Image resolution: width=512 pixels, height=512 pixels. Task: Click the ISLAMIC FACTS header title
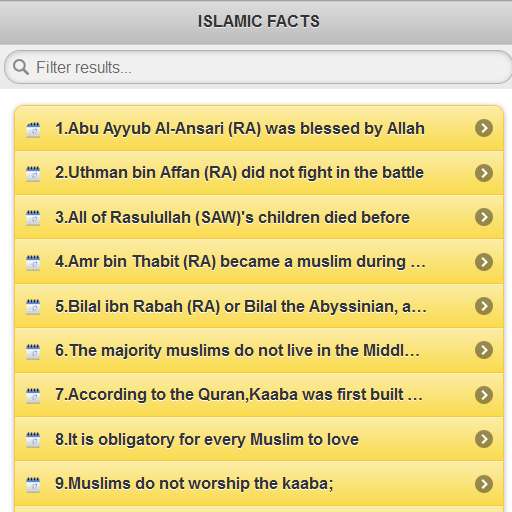[x=259, y=21]
